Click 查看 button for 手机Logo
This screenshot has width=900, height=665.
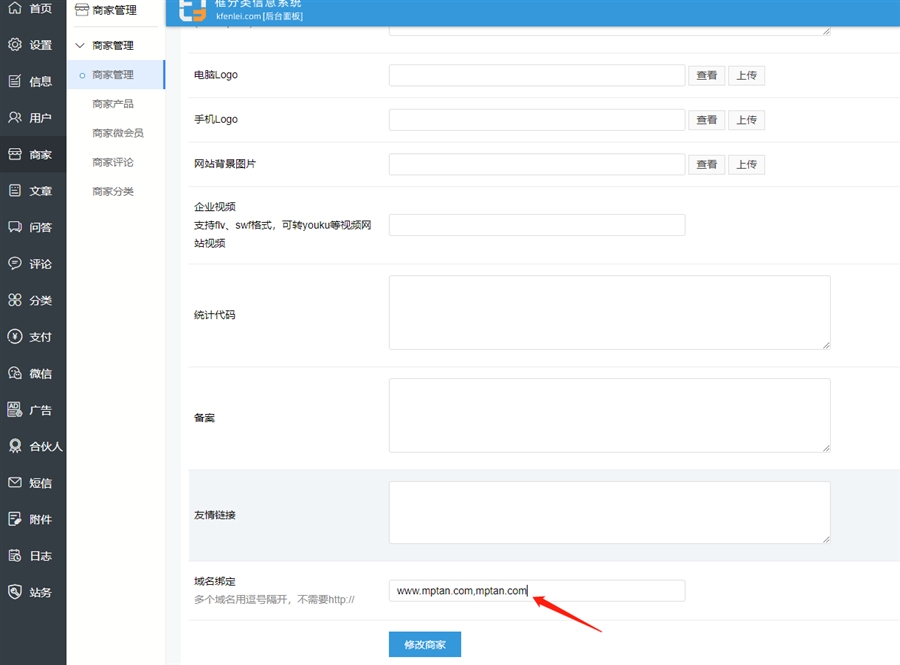(706, 120)
